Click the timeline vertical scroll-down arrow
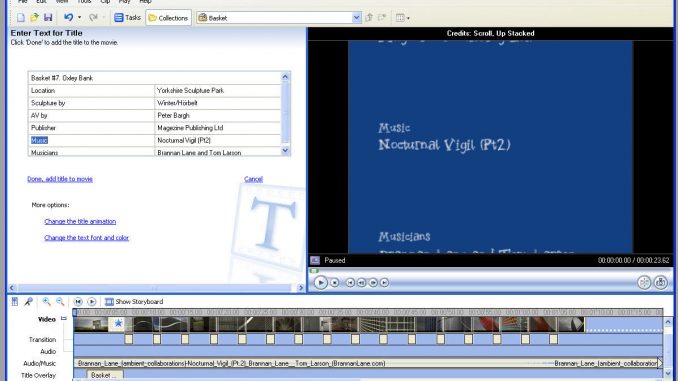The width and height of the screenshot is (678, 381). (668, 373)
